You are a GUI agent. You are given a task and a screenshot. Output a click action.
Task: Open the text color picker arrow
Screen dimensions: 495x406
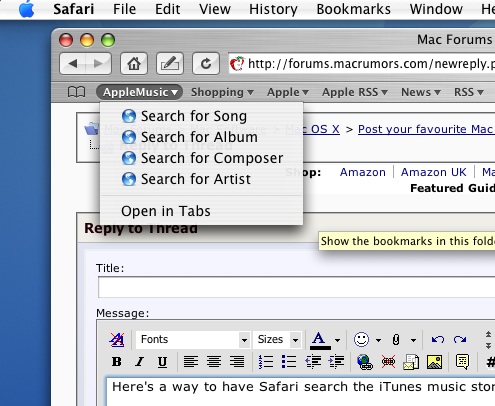point(337,340)
